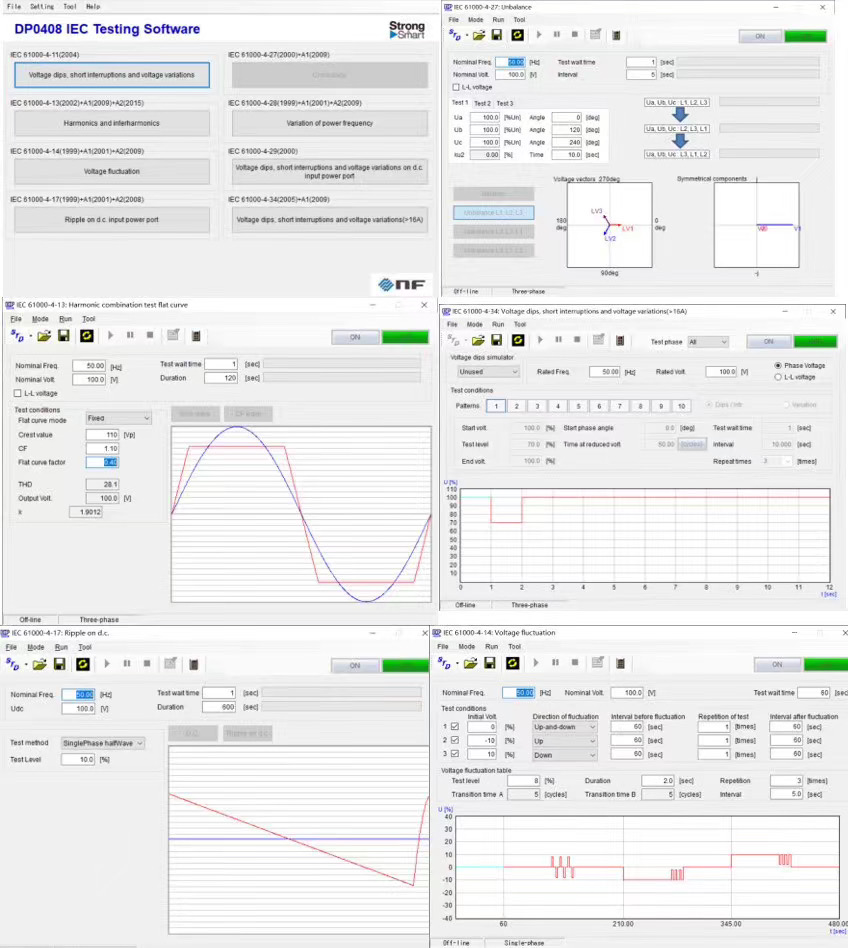848x948 pixels.
Task: Open the Setting menu in DP0408 main window
Action: coord(42,6)
